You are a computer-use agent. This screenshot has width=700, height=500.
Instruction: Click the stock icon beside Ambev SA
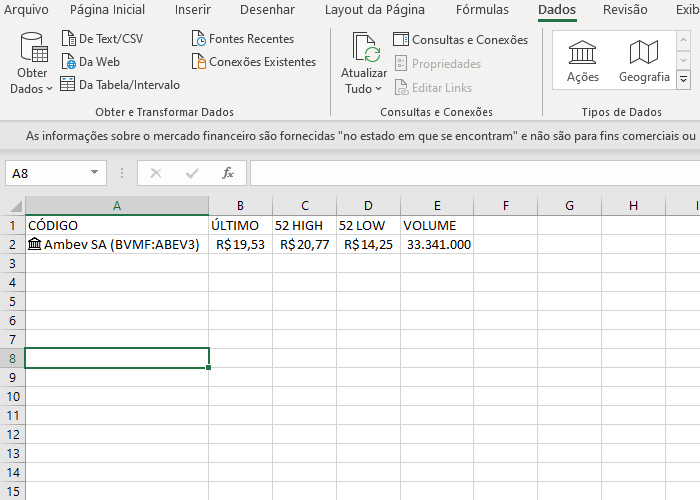(x=34, y=244)
